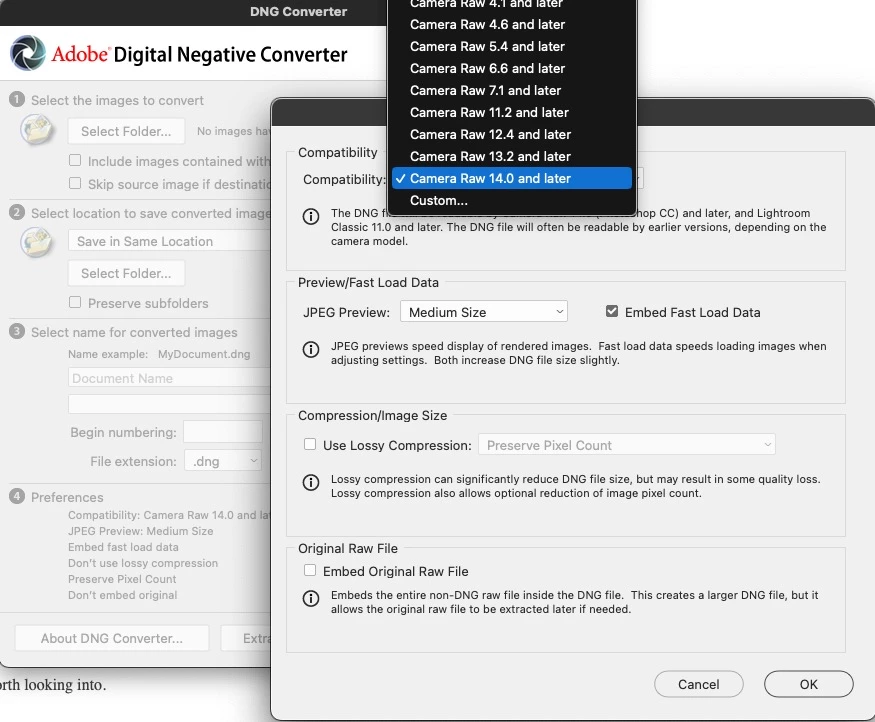
Task: Open the JPEG Preview Medium Size dropdown
Action: click(484, 312)
